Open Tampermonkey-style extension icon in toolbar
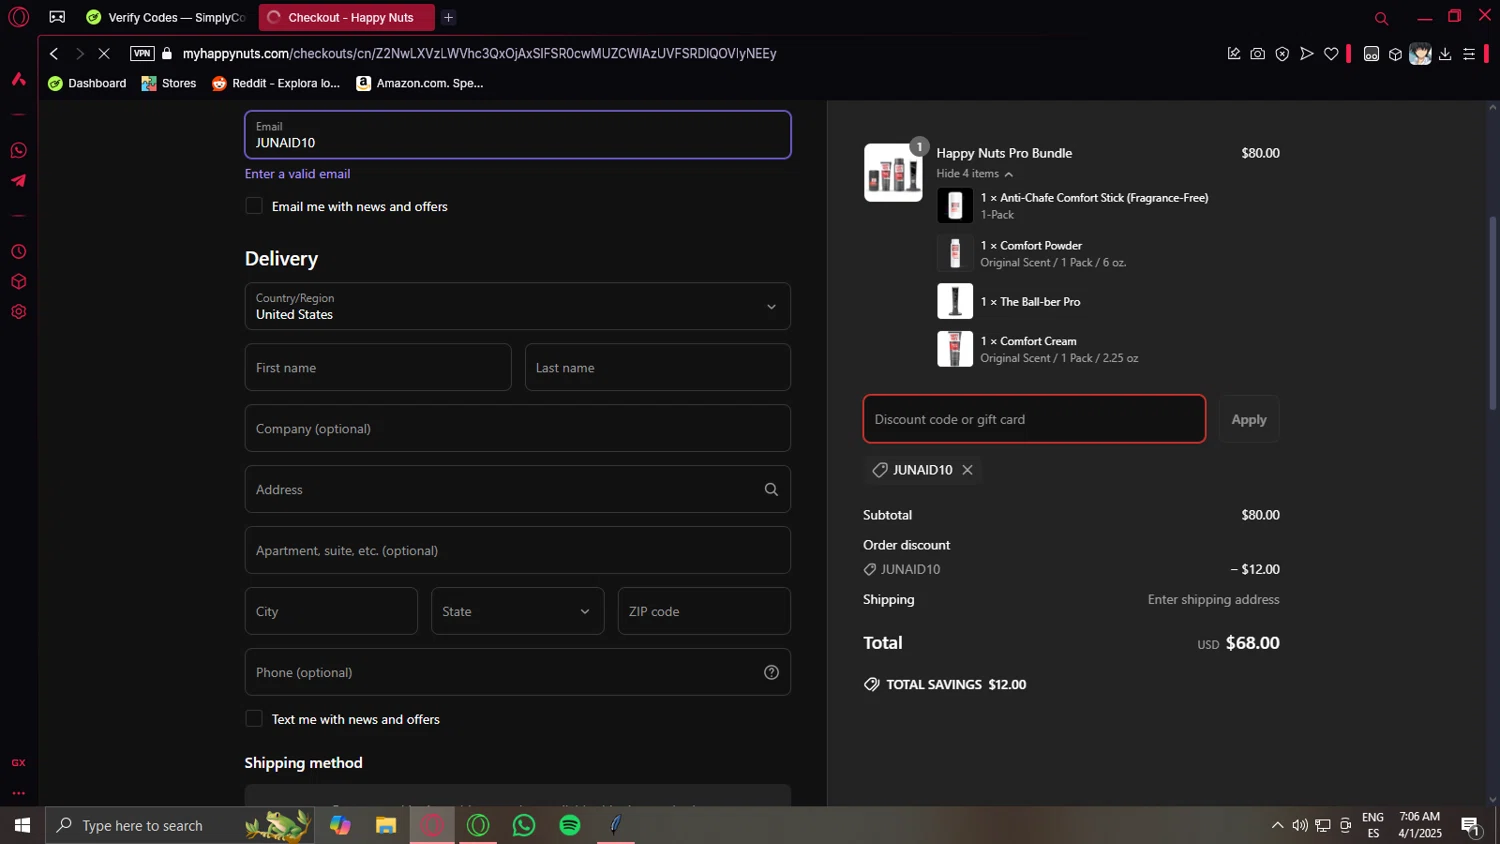The height and width of the screenshot is (844, 1500). click(x=1372, y=54)
